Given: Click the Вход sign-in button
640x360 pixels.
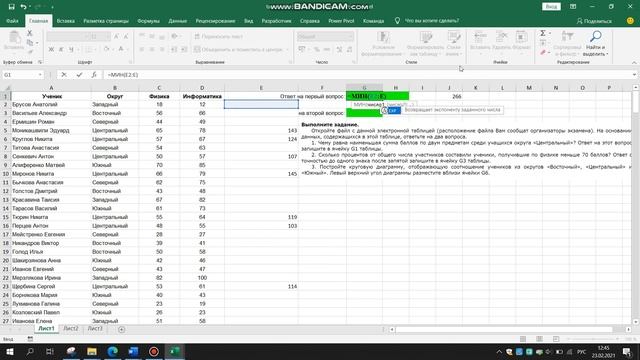Looking at the screenshot, I should pyautogui.click(x=551, y=7).
